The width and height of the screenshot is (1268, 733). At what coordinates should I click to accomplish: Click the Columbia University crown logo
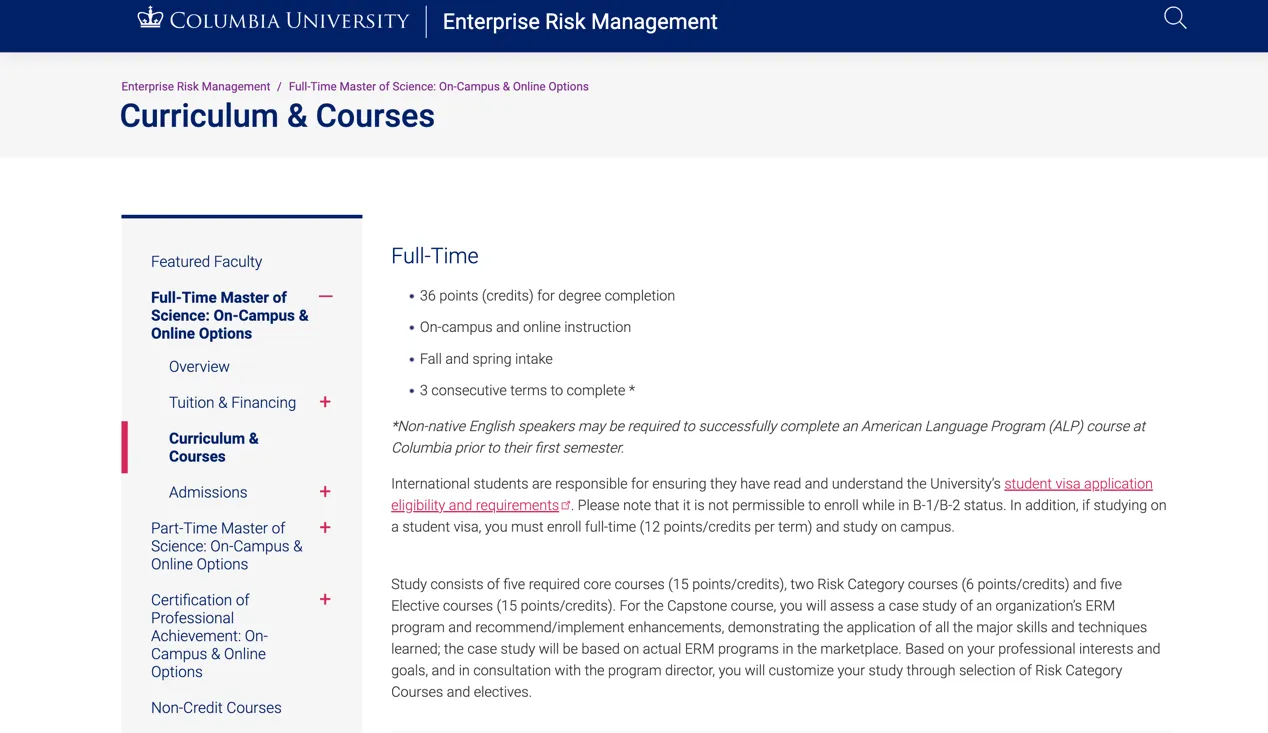pos(150,18)
